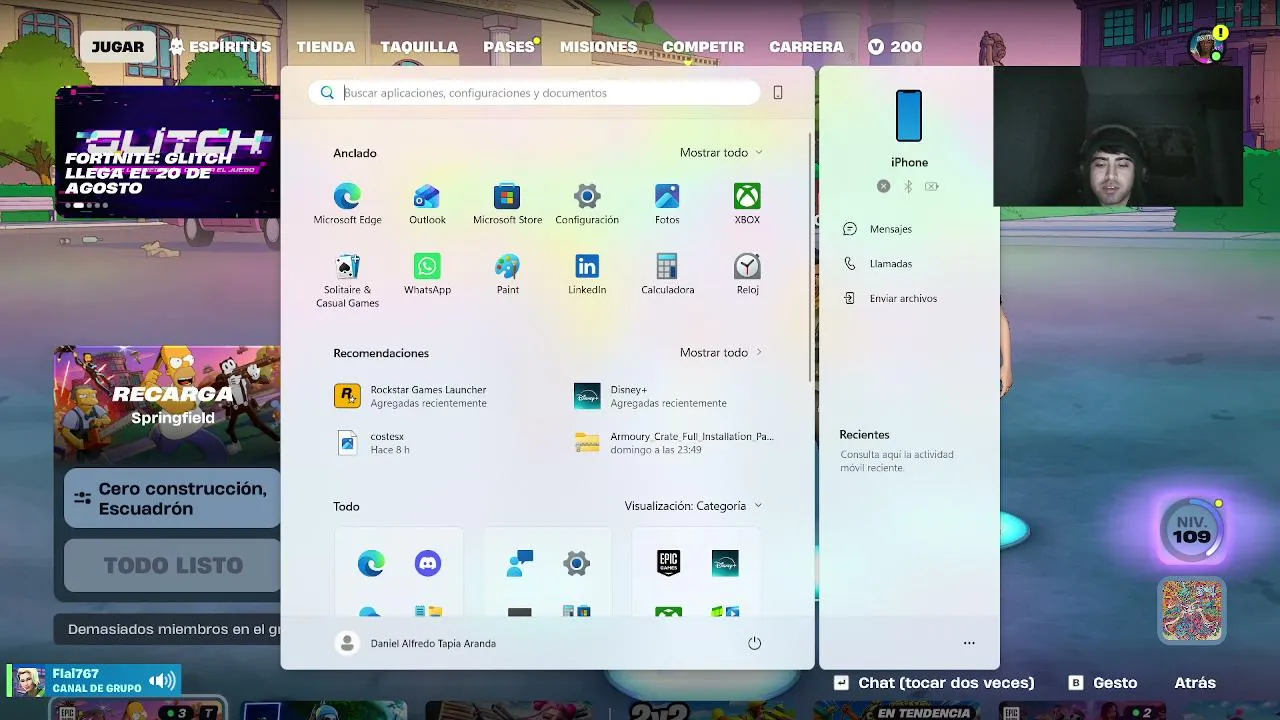
Task: Switch to the JUGAR tab in Fortnite
Action: tap(118, 47)
